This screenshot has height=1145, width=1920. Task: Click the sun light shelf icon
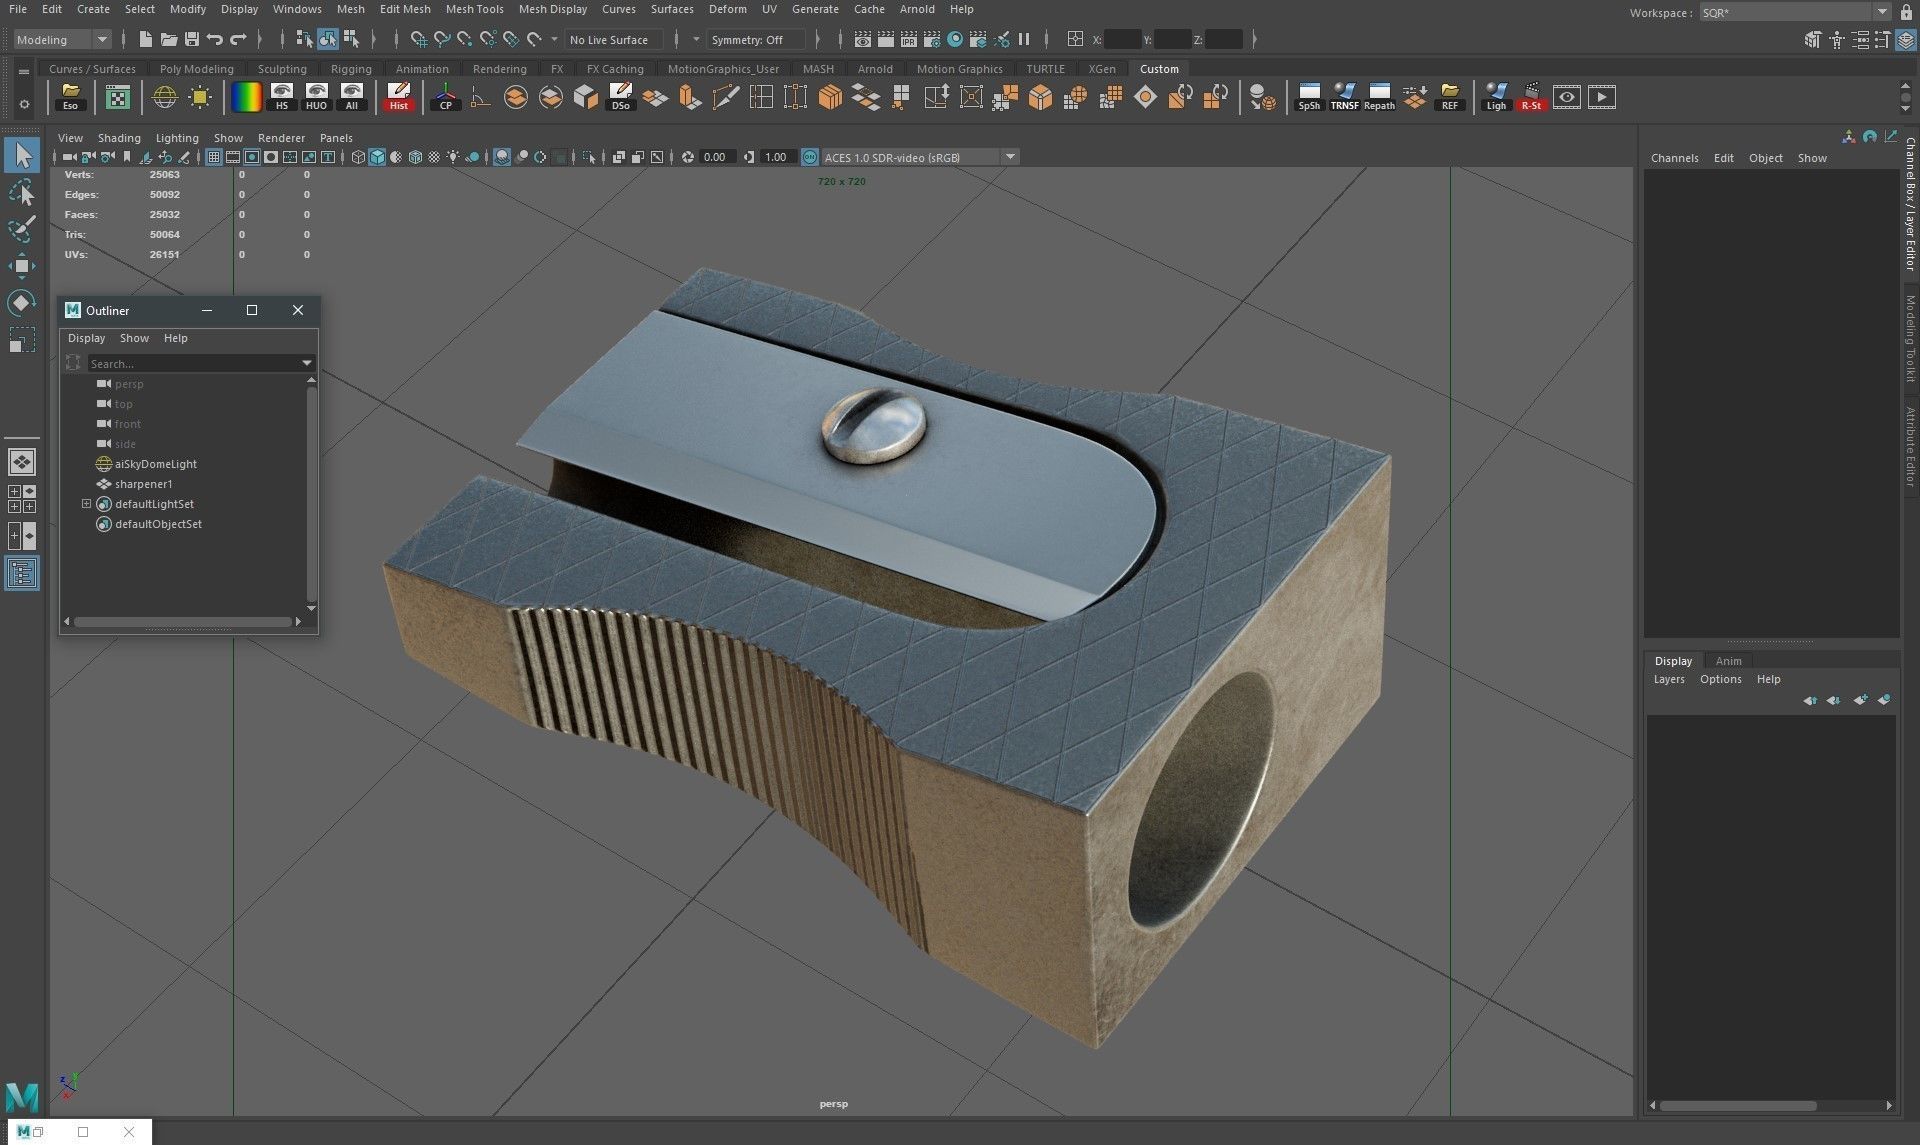pyautogui.click(x=200, y=97)
